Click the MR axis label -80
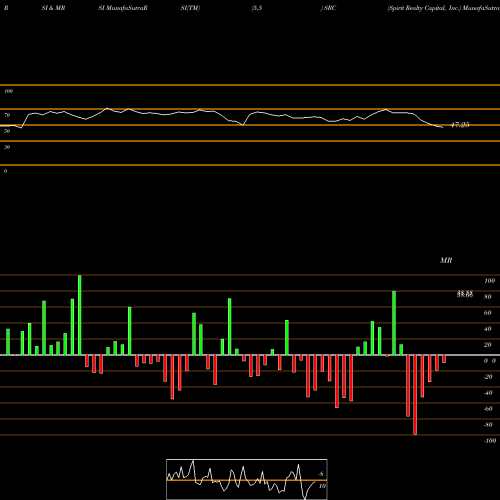The width and height of the screenshot is (500, 500). 488,425
